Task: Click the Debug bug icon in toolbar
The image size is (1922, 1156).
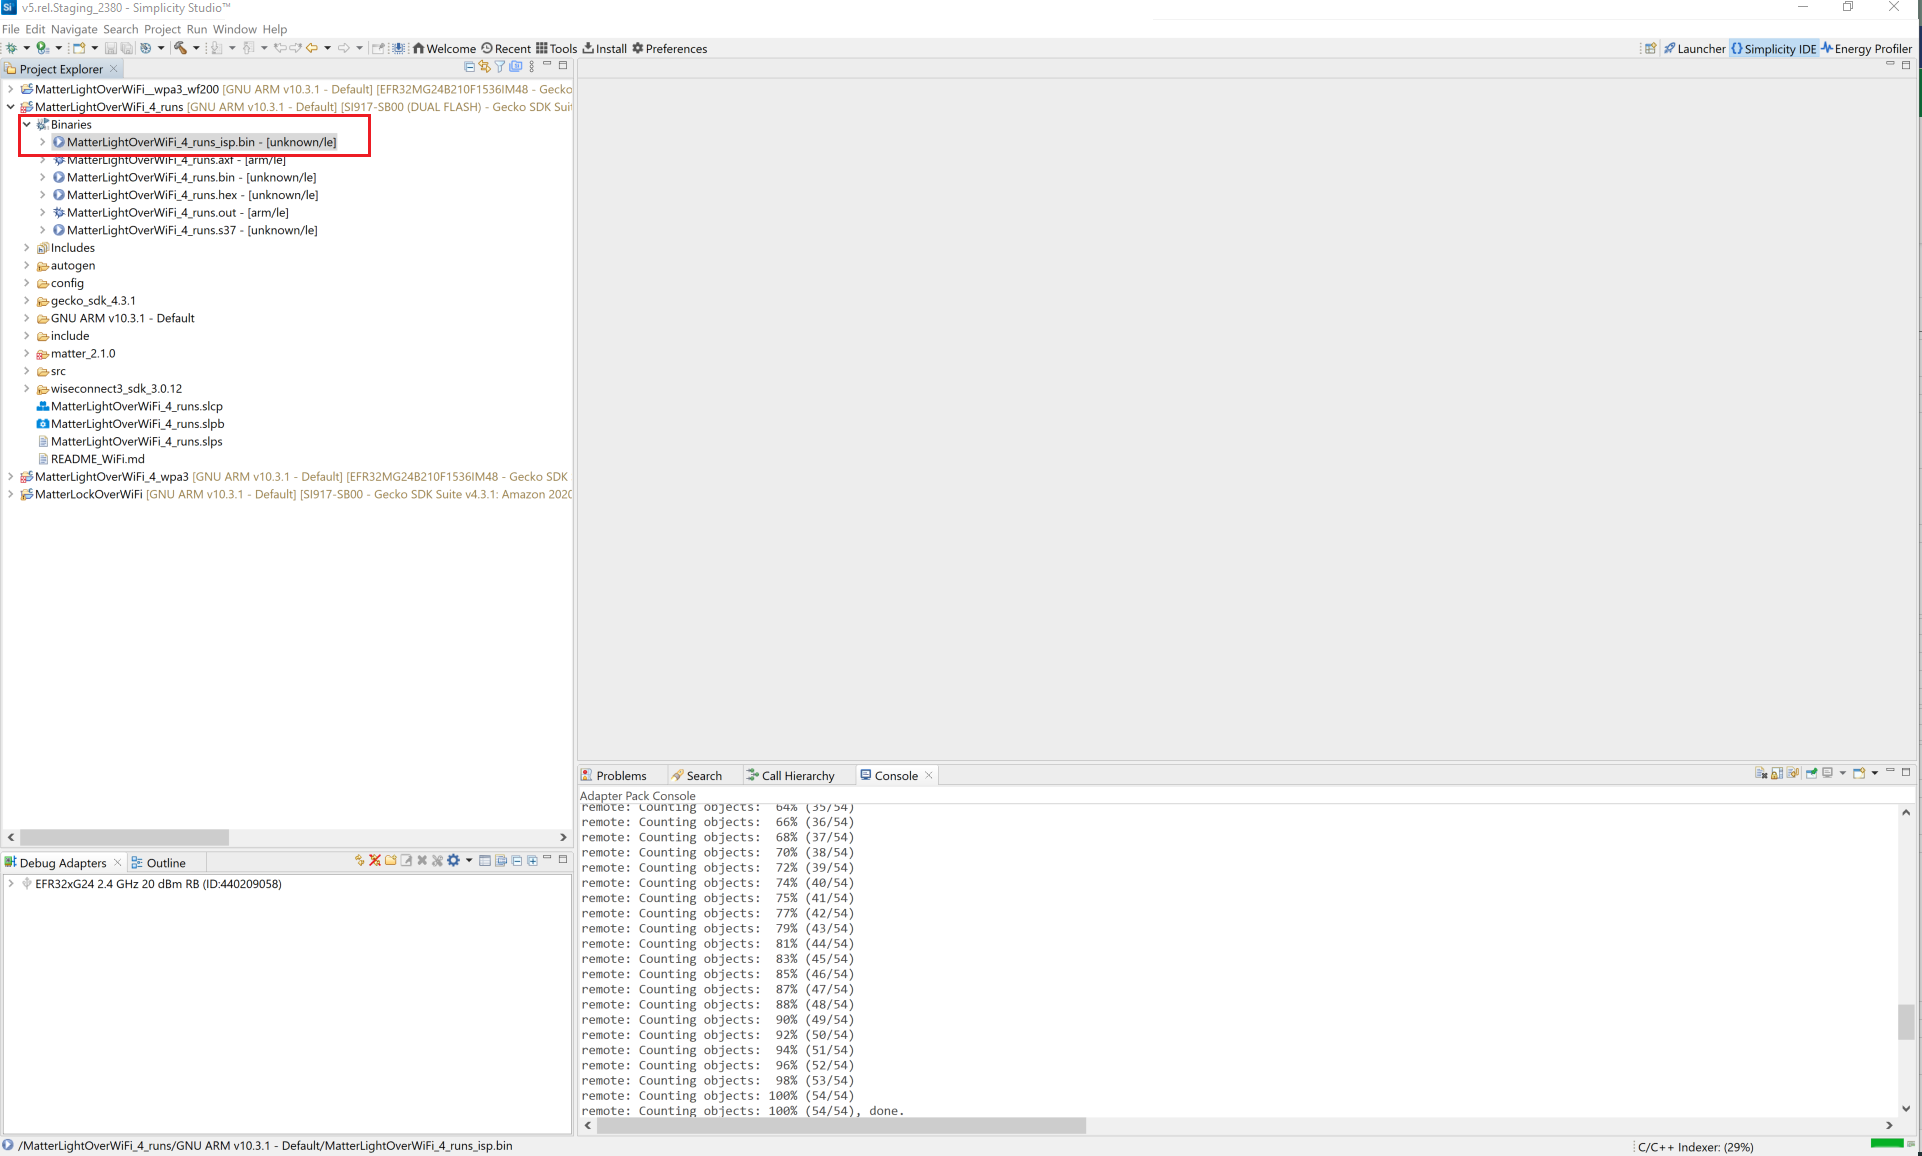Action: pyautogui.click(x=11, y=48)
